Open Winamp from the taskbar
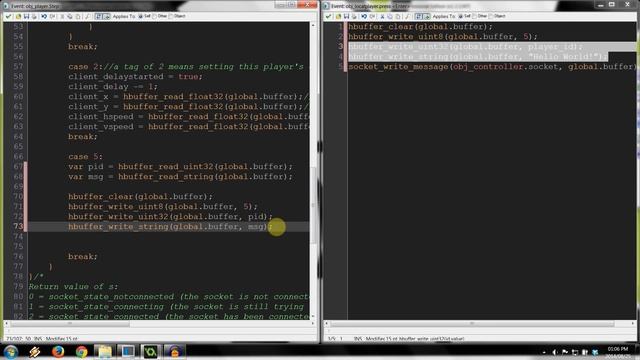The width and height of the screenshot is (640, 360). 34,352
